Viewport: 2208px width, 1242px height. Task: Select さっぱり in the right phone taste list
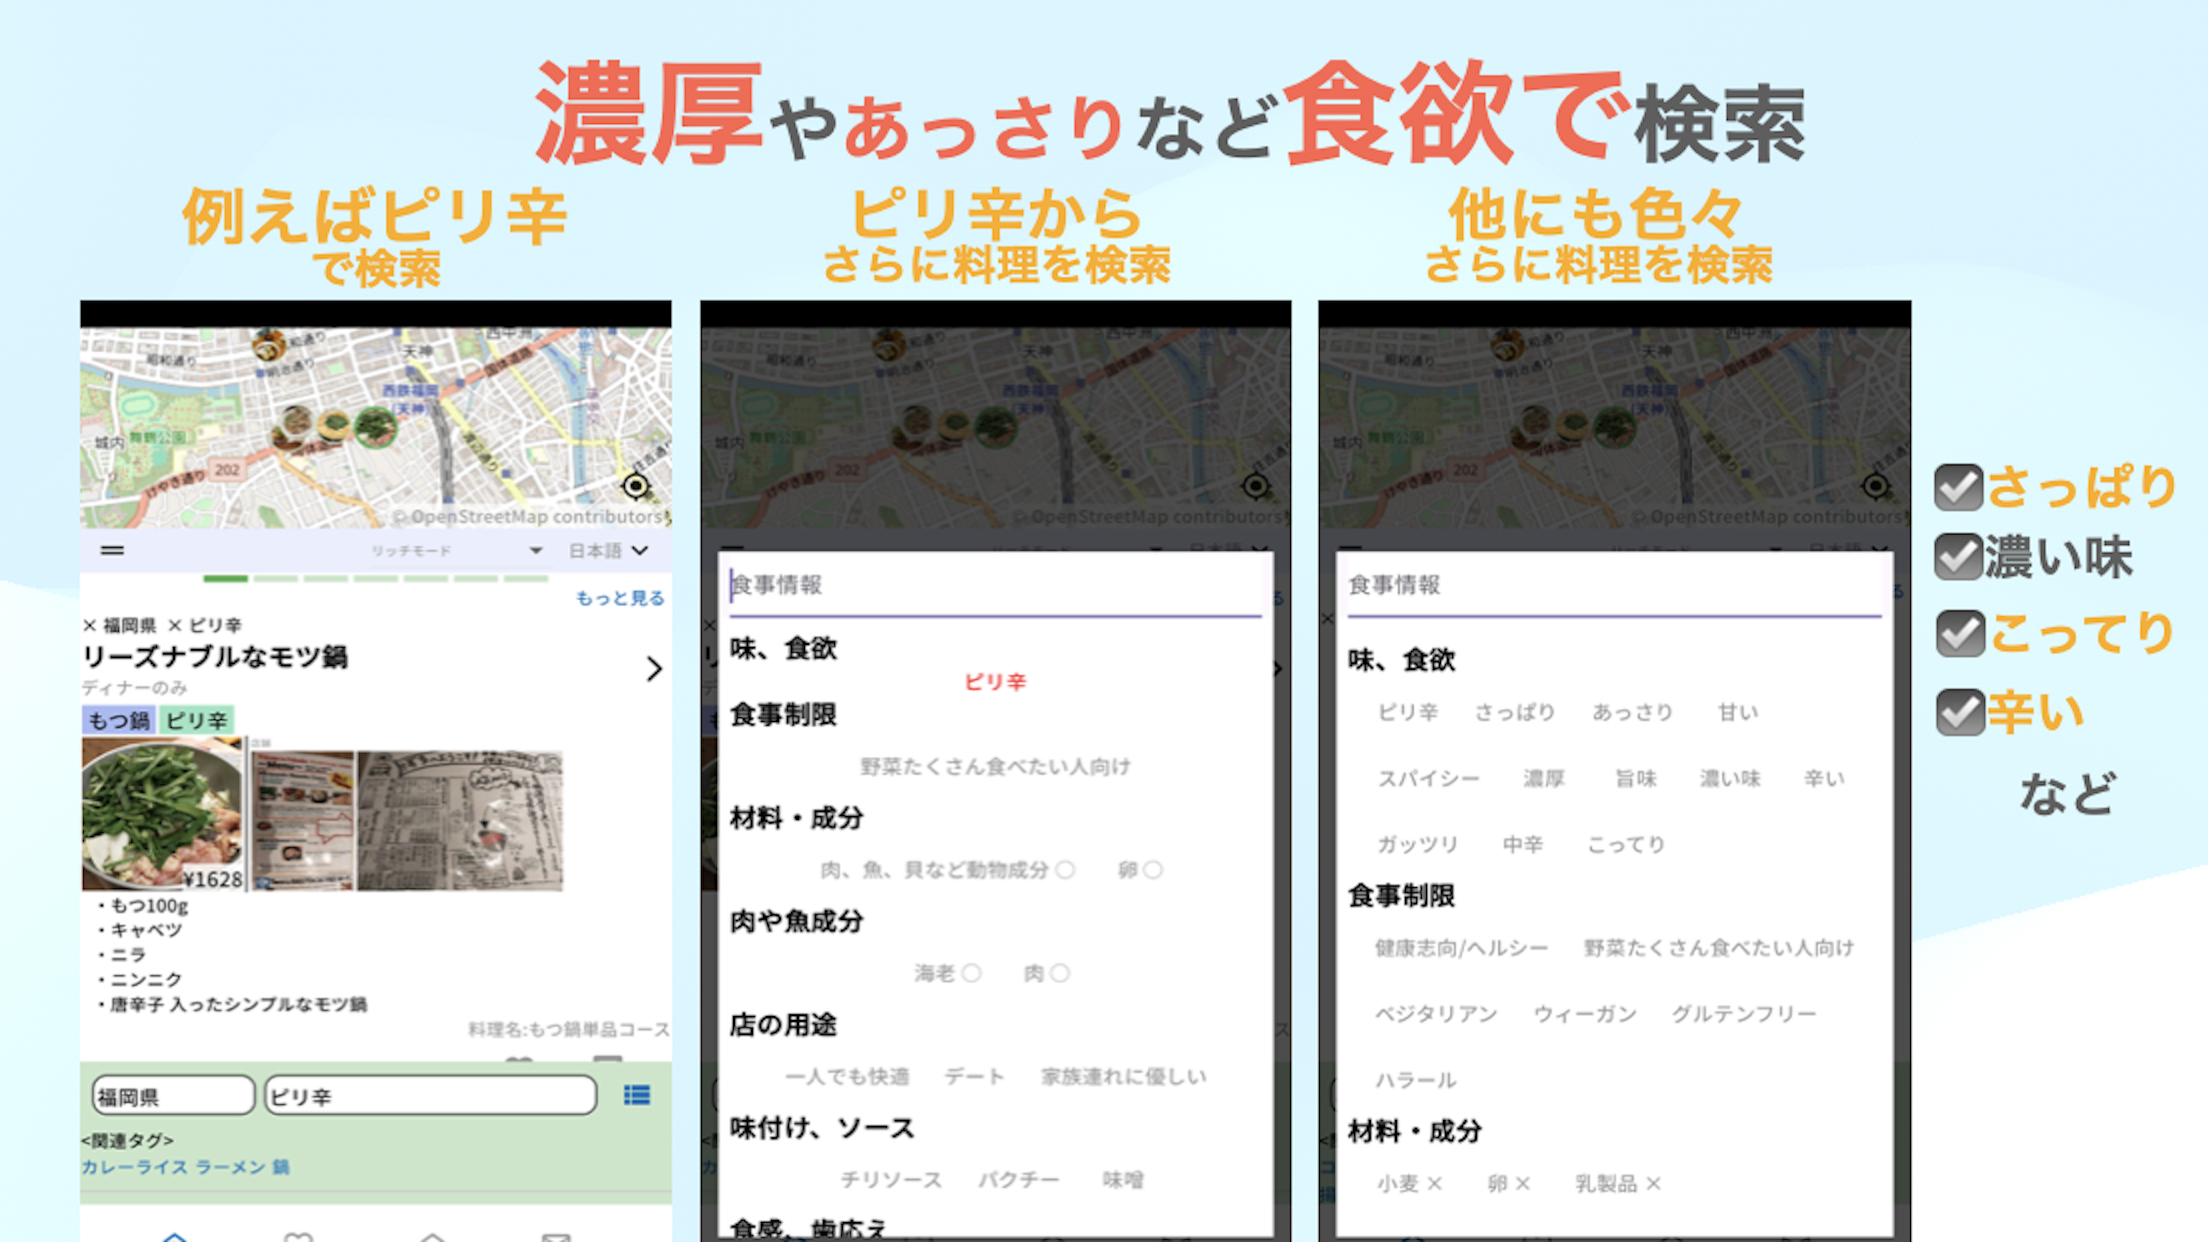coord(1515,712)
